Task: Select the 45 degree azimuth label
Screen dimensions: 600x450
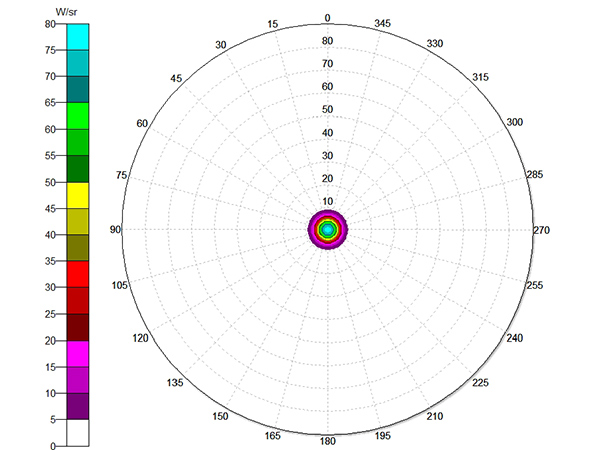Action: pyautogui.click(x=176, y=78)
